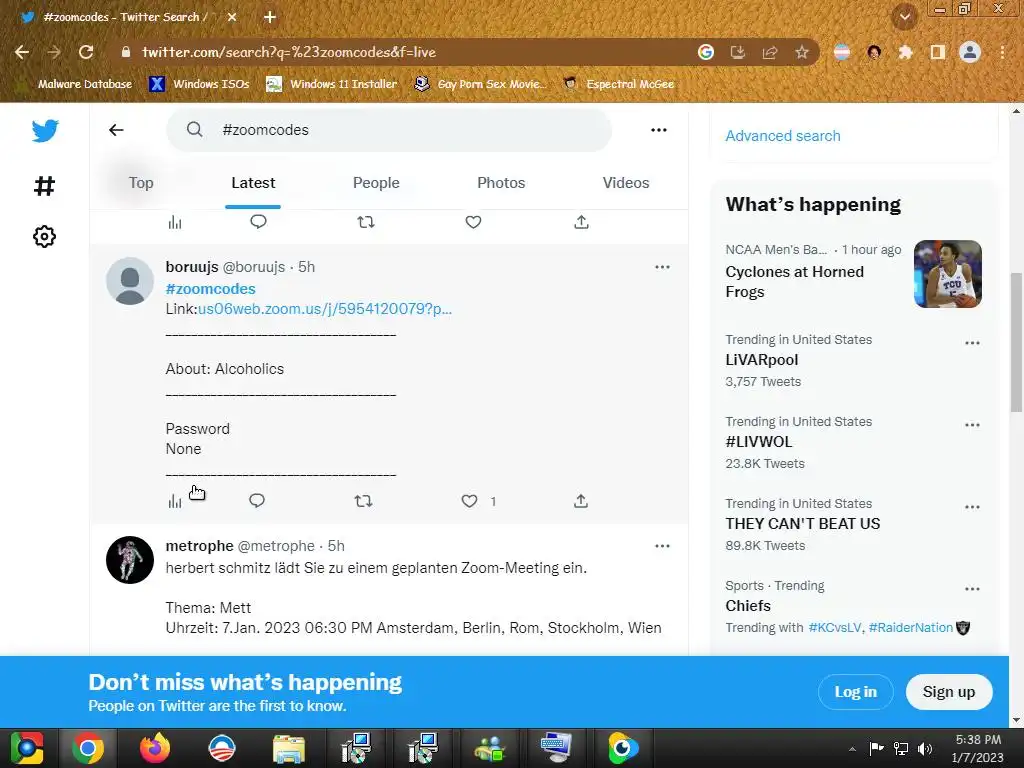The width and height of the screenshot is (1024, 768).
Task: Open Firefox from the taskbar
Action: coord(155,748)
